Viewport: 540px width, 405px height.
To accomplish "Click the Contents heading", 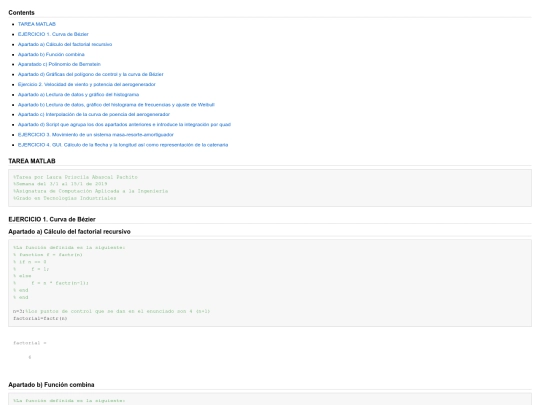I will point(21,13).
